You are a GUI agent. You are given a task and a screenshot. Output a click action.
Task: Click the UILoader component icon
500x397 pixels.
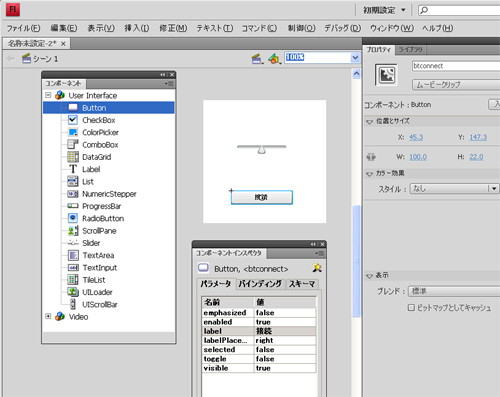coord(73,292)
